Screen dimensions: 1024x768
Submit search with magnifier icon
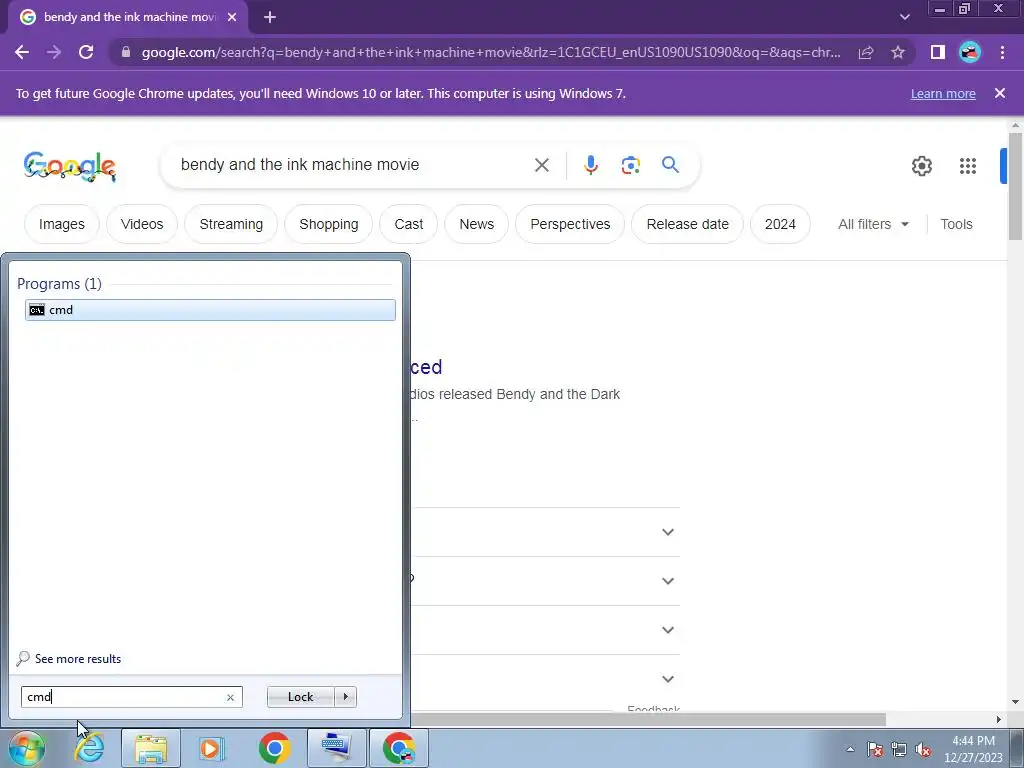pyautogui.click(x=670, y=165)
